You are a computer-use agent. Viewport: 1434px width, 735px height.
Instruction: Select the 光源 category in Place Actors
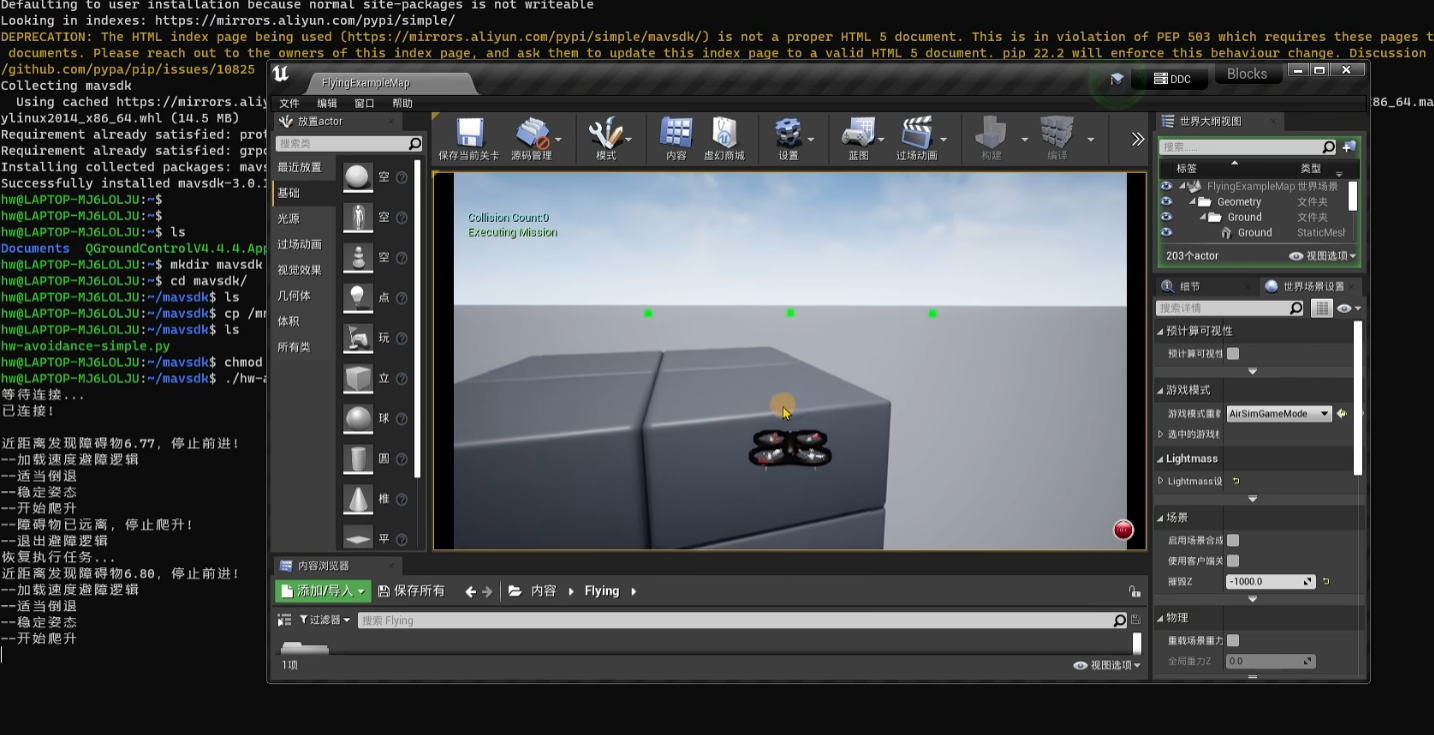point(288,218)
